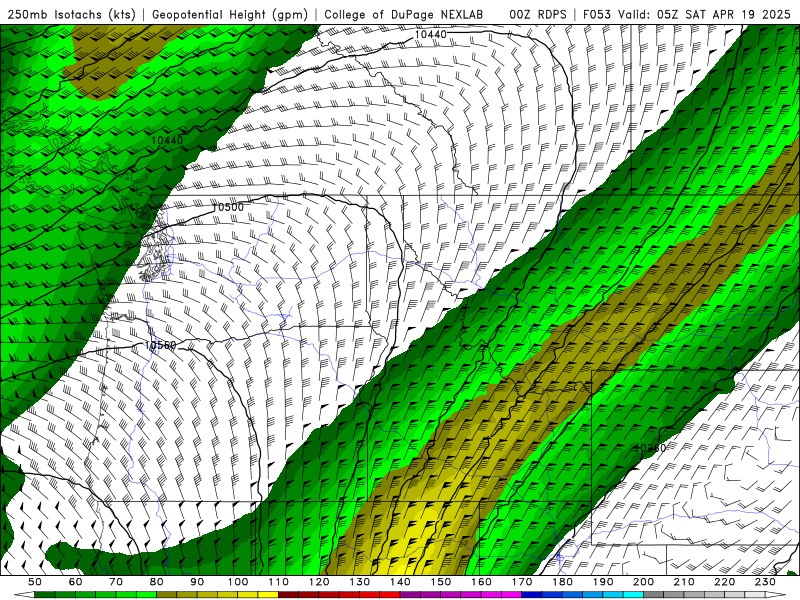Click the 180 legend number
Viewport: 800px width, 600px height.
(x=562, y=582)
